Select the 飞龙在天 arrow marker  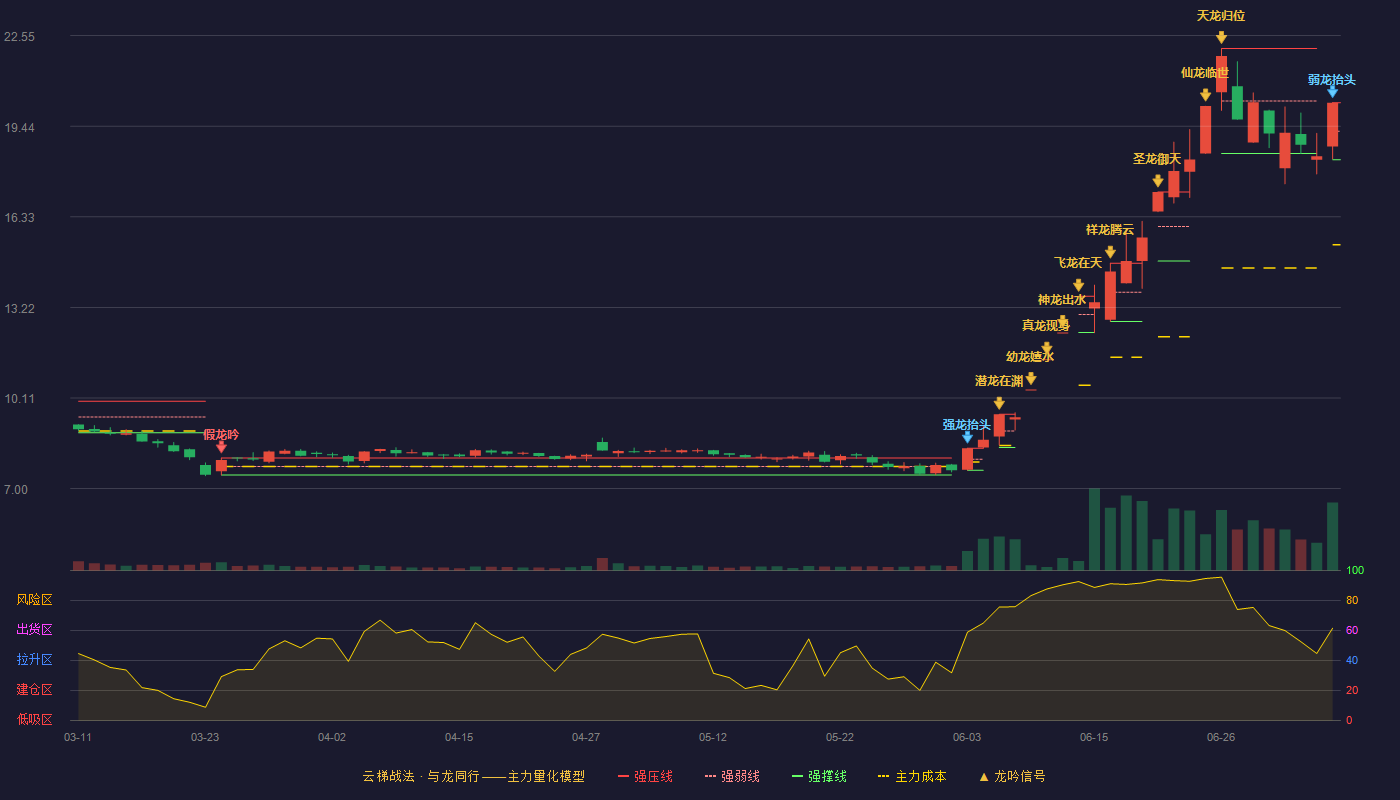[1078, 285]
